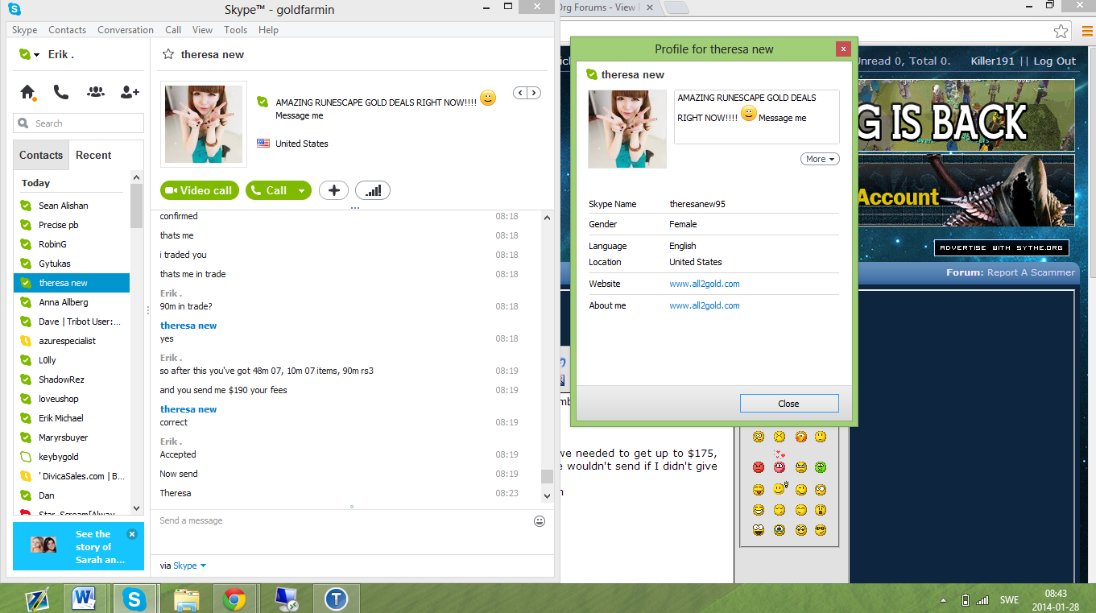Click previous arrow in mood message

tap(520, 93)
